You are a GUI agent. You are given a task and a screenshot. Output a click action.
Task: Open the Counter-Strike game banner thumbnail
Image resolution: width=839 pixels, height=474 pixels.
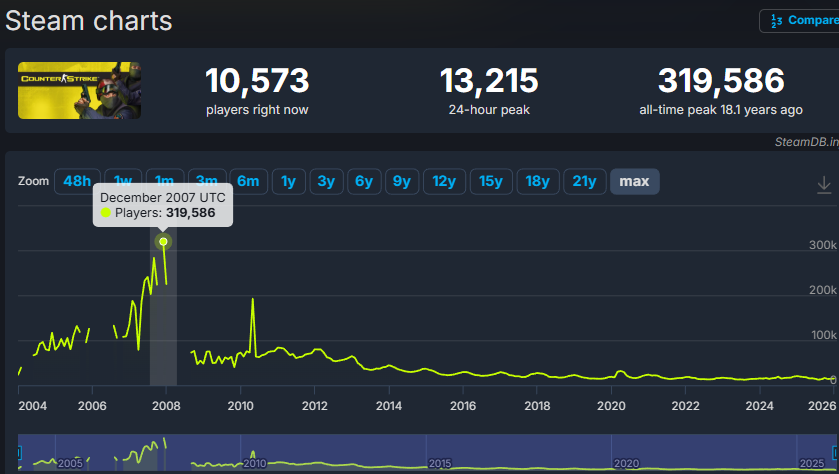pyautogui.click(x=79, y=90)
